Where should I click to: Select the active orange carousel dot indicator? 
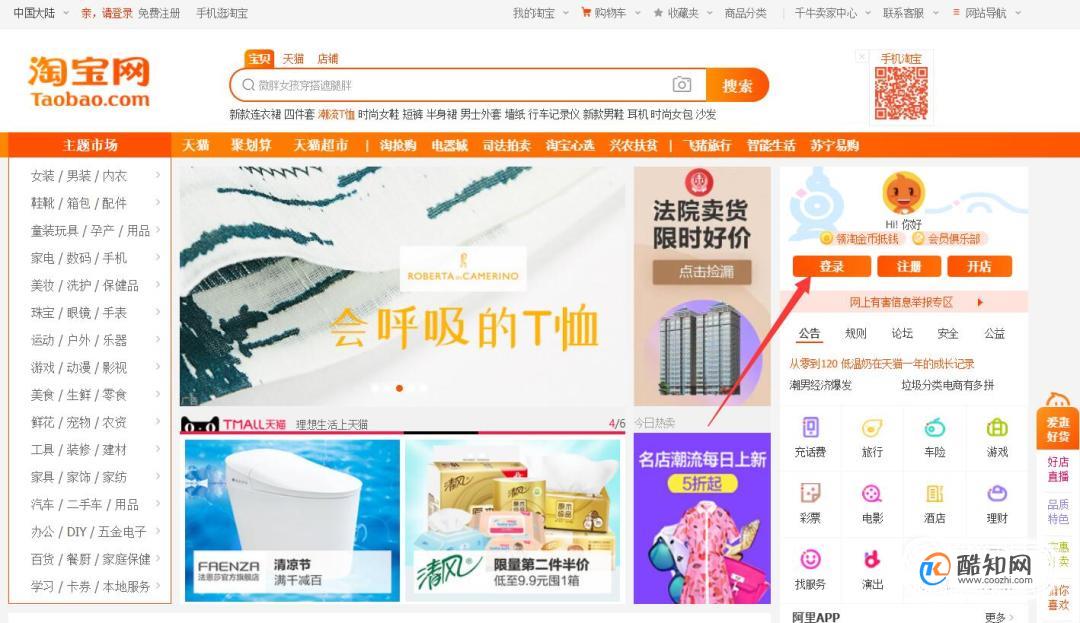[399, 388]
